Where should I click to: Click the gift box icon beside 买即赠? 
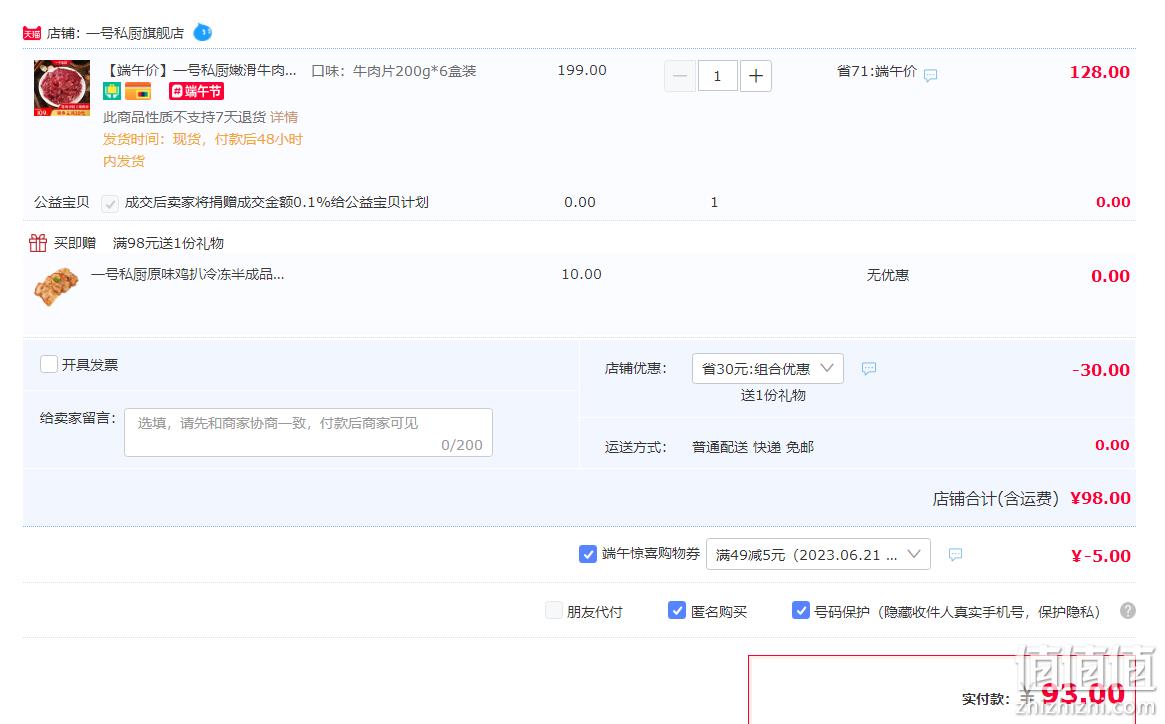38,242
